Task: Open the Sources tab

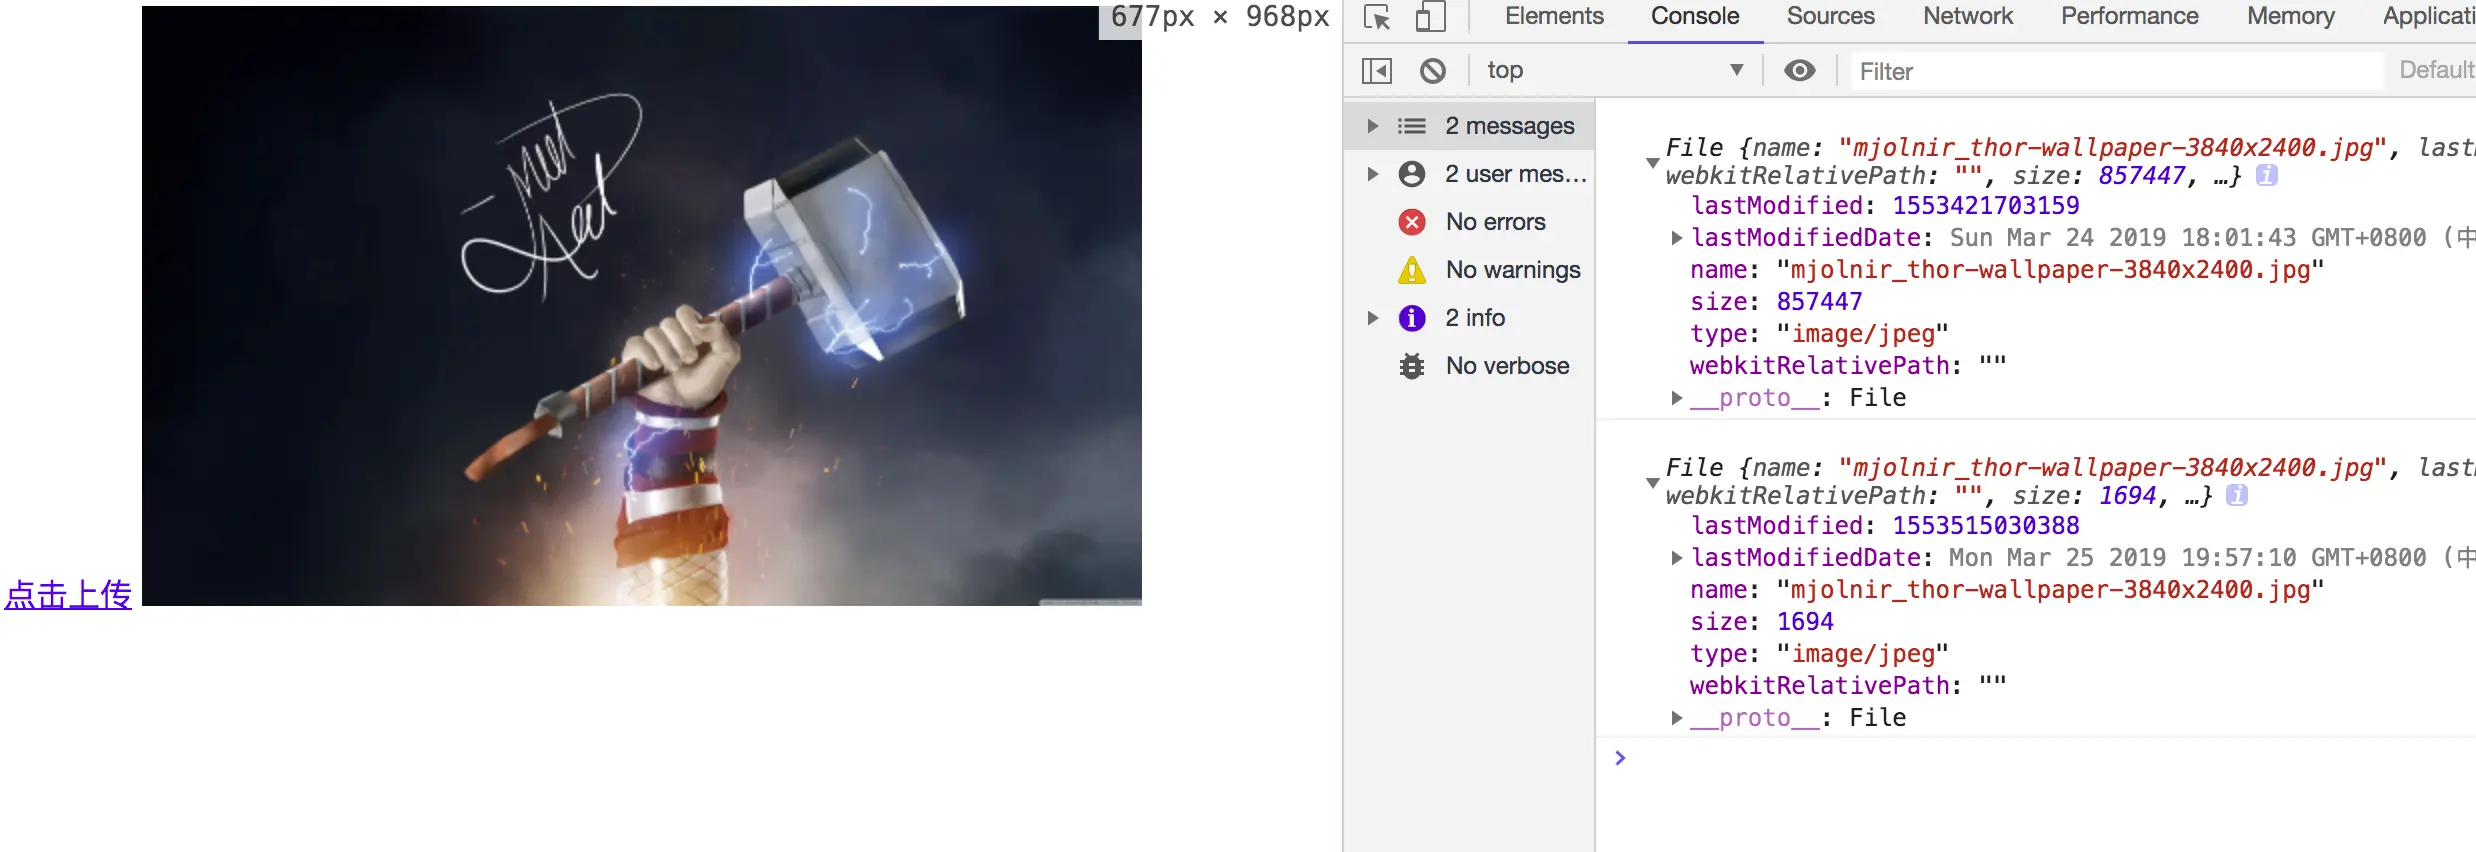Action: click(x=1830, y=17)
